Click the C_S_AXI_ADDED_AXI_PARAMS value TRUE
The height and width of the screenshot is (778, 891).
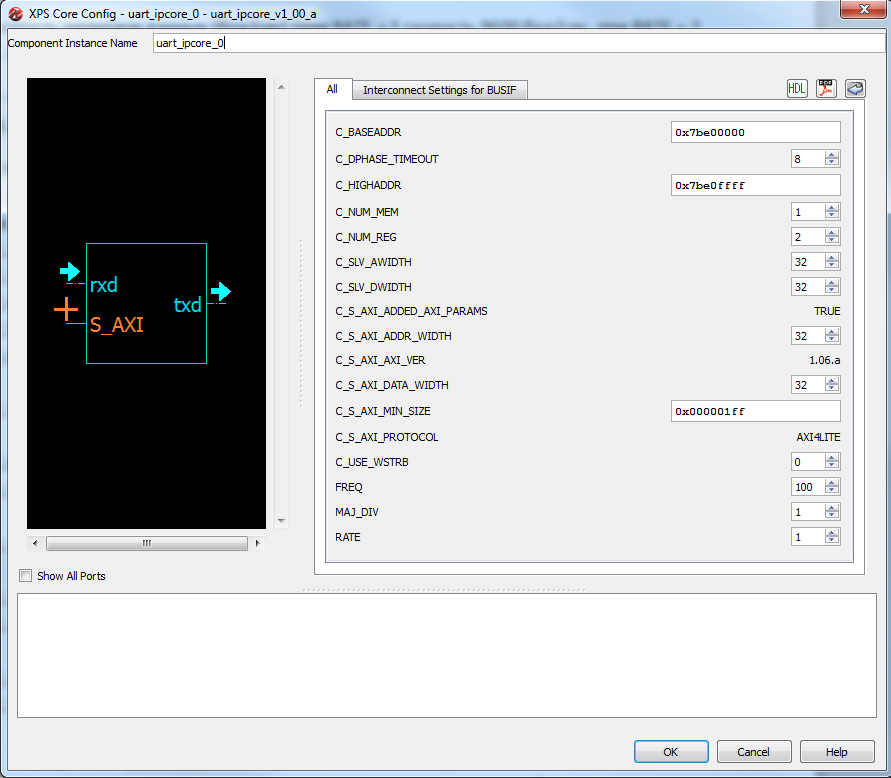[827, 311]
